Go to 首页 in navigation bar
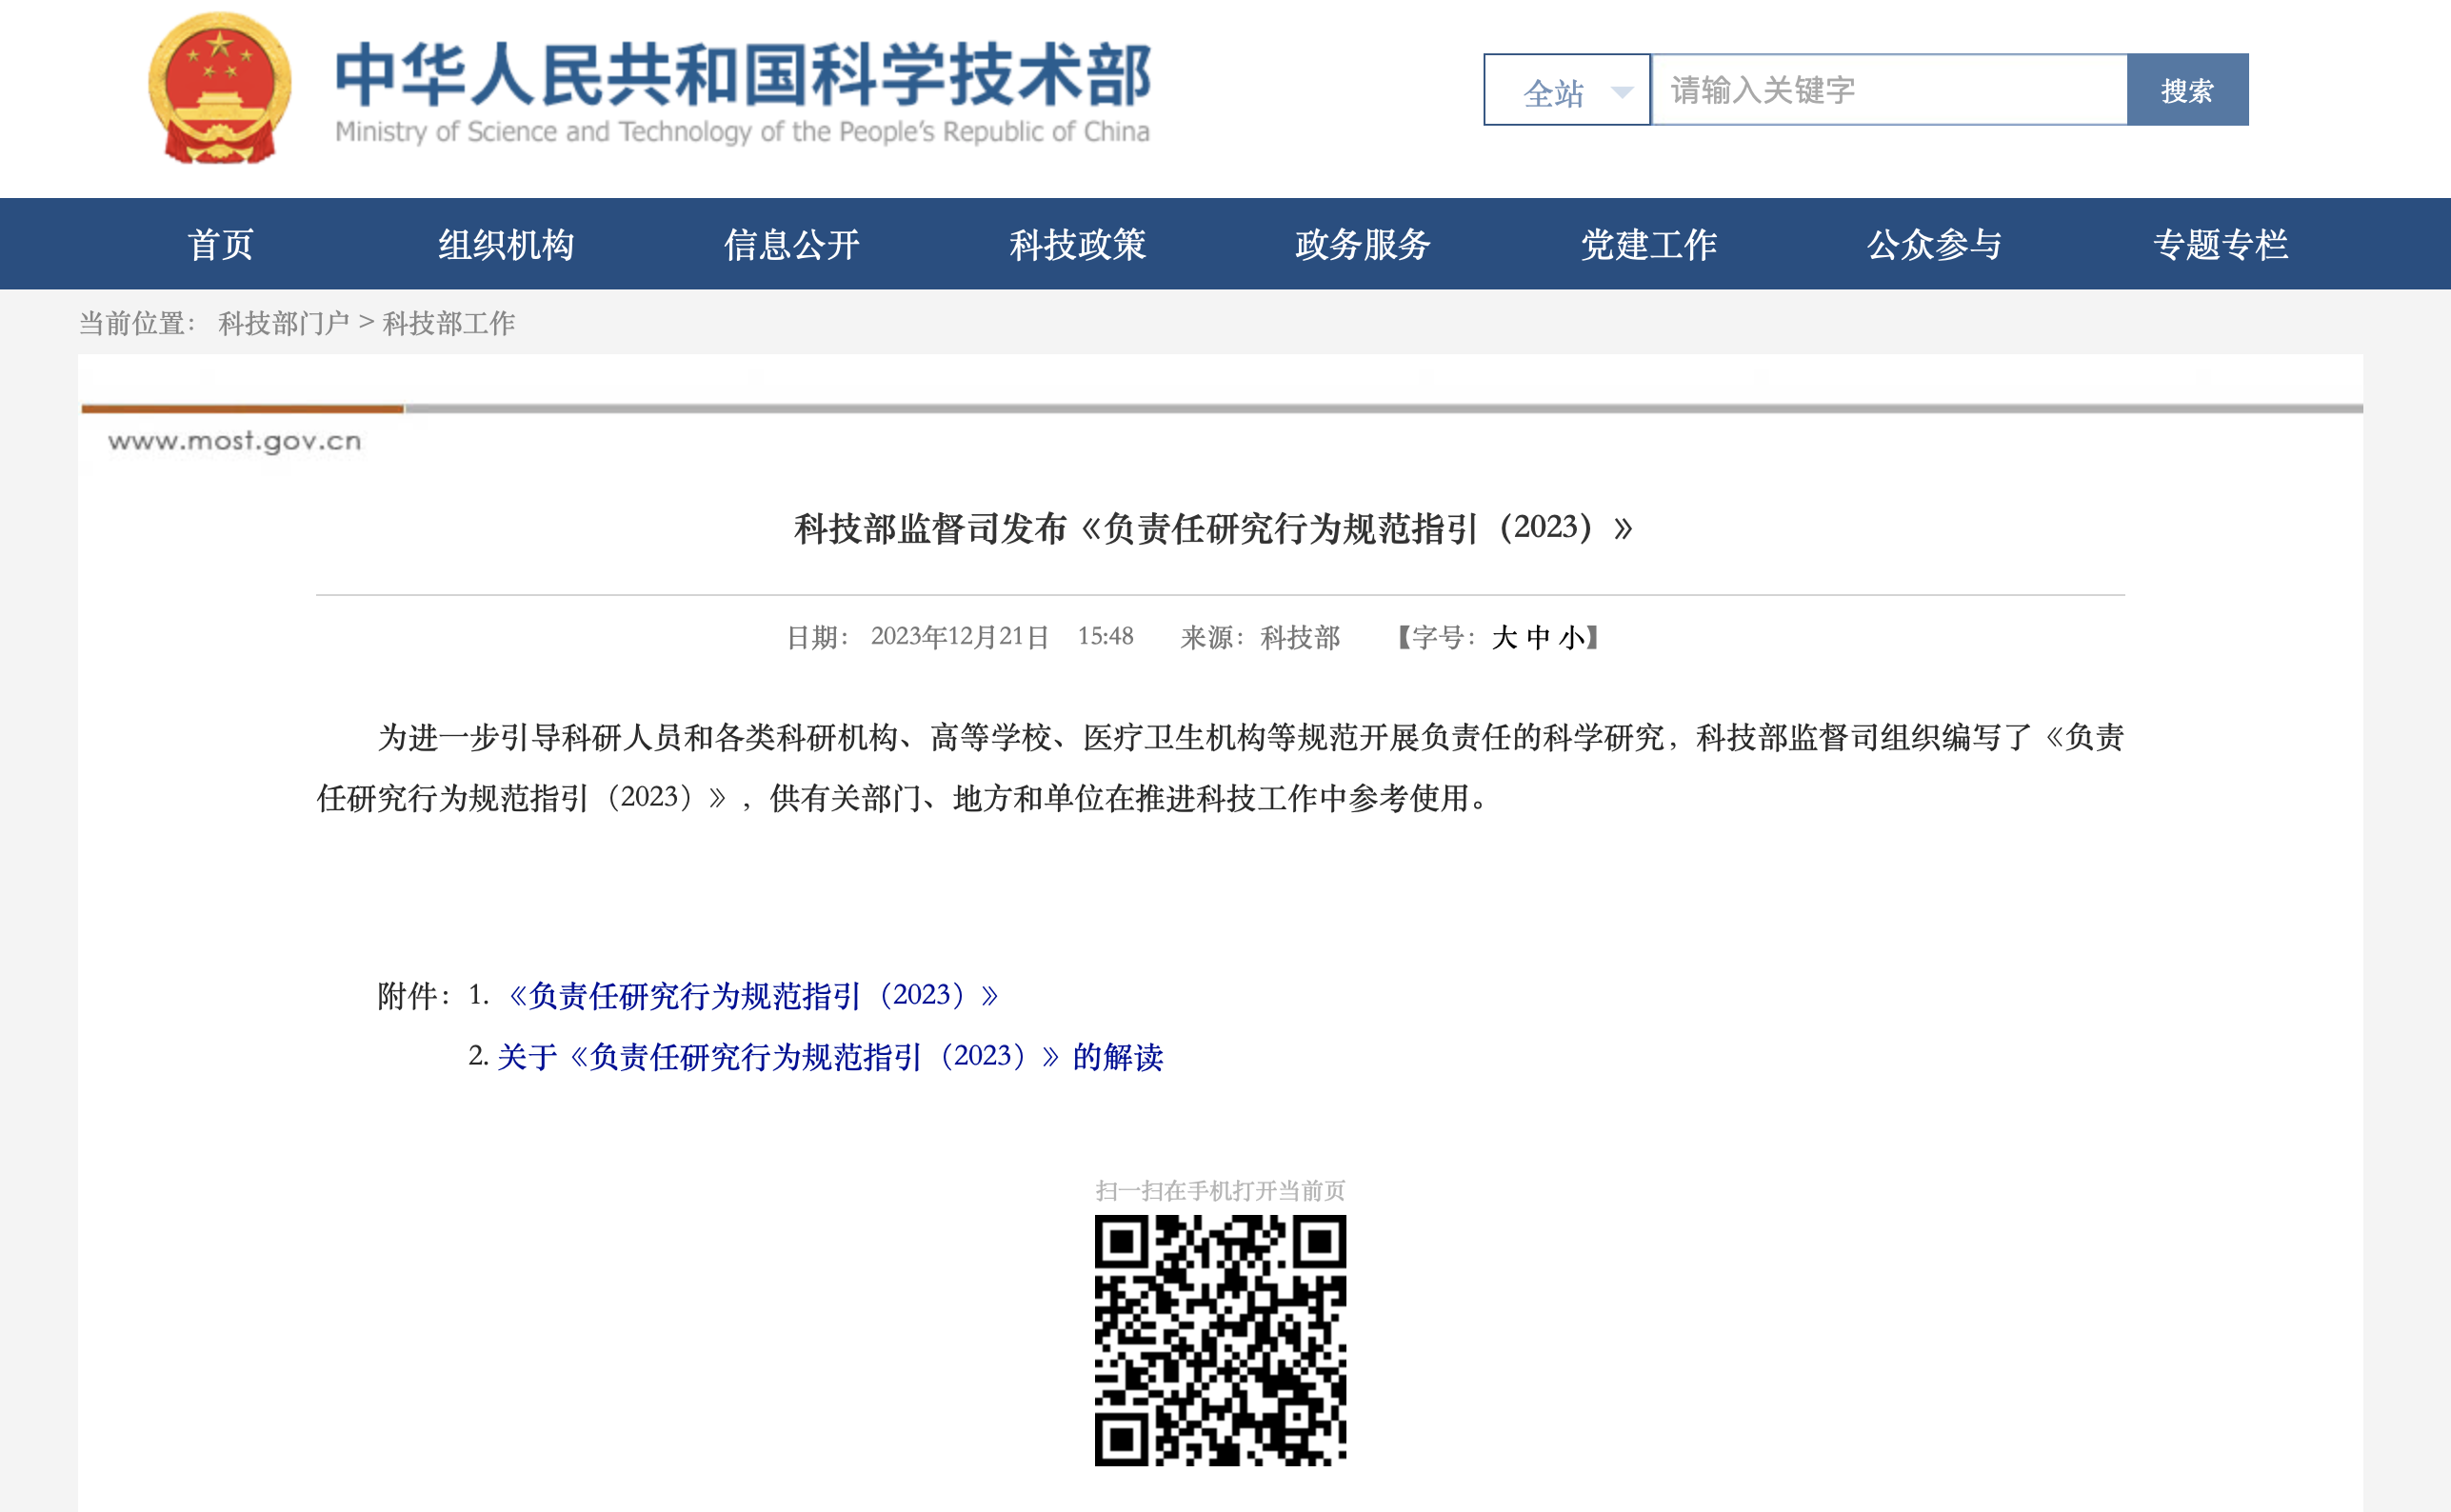 tap(220, 244)
